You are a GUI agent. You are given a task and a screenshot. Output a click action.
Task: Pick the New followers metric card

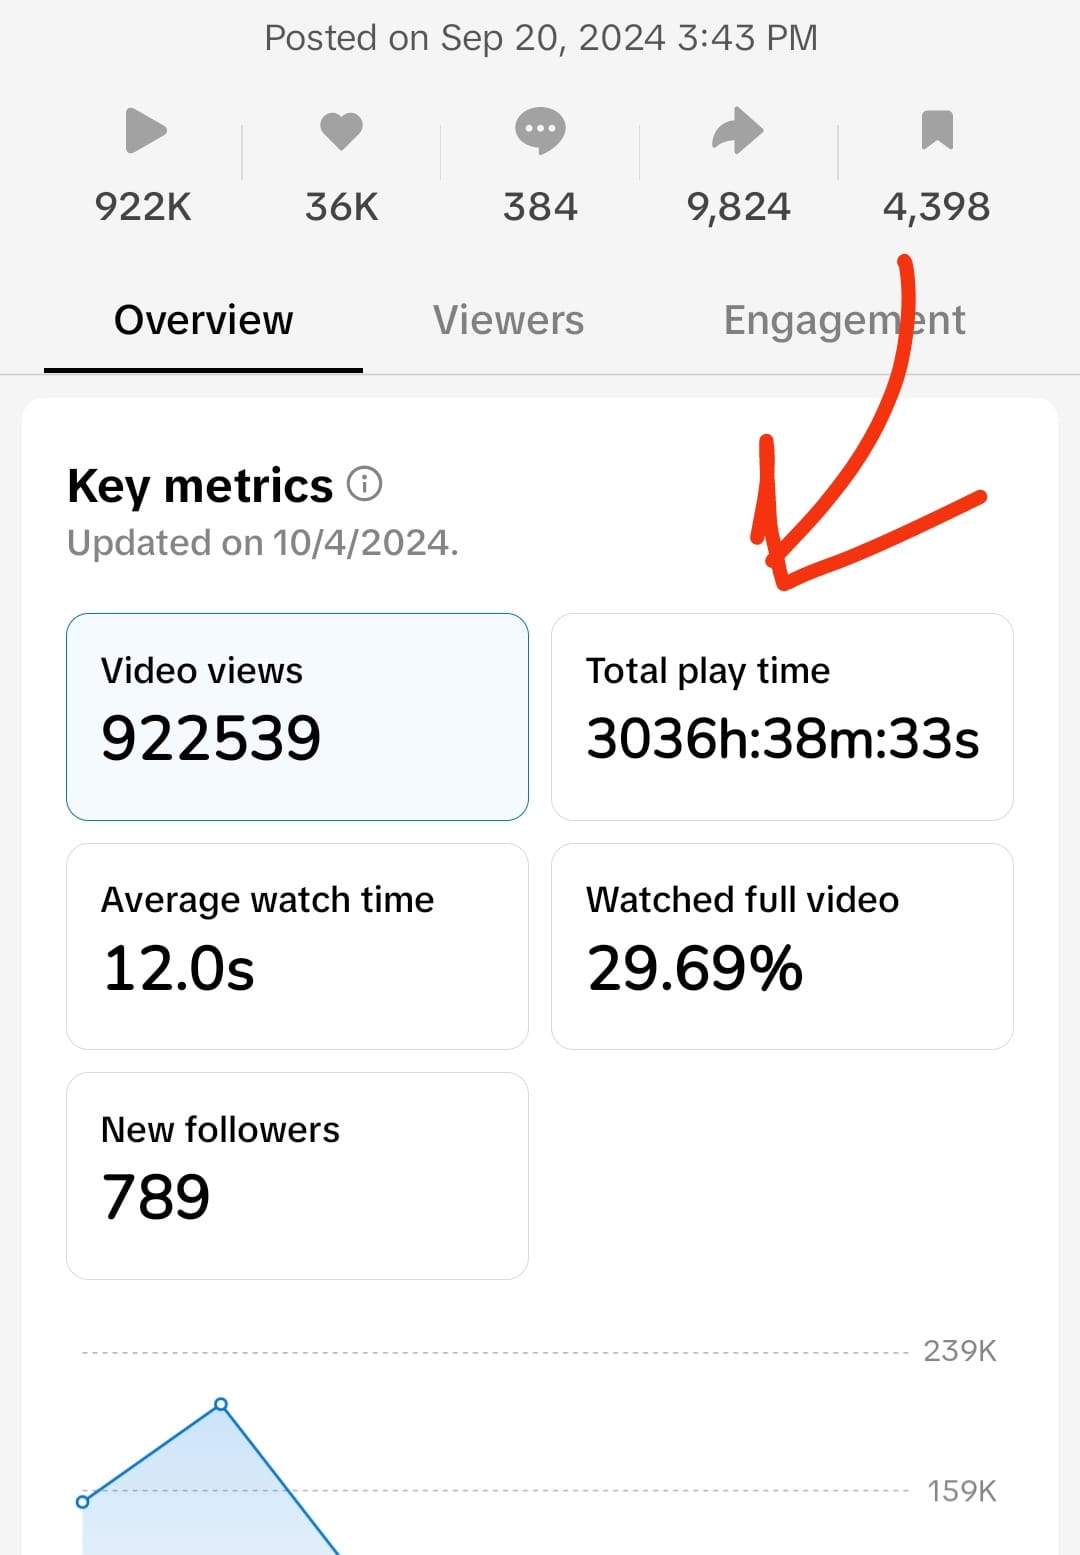point(297,1175)
